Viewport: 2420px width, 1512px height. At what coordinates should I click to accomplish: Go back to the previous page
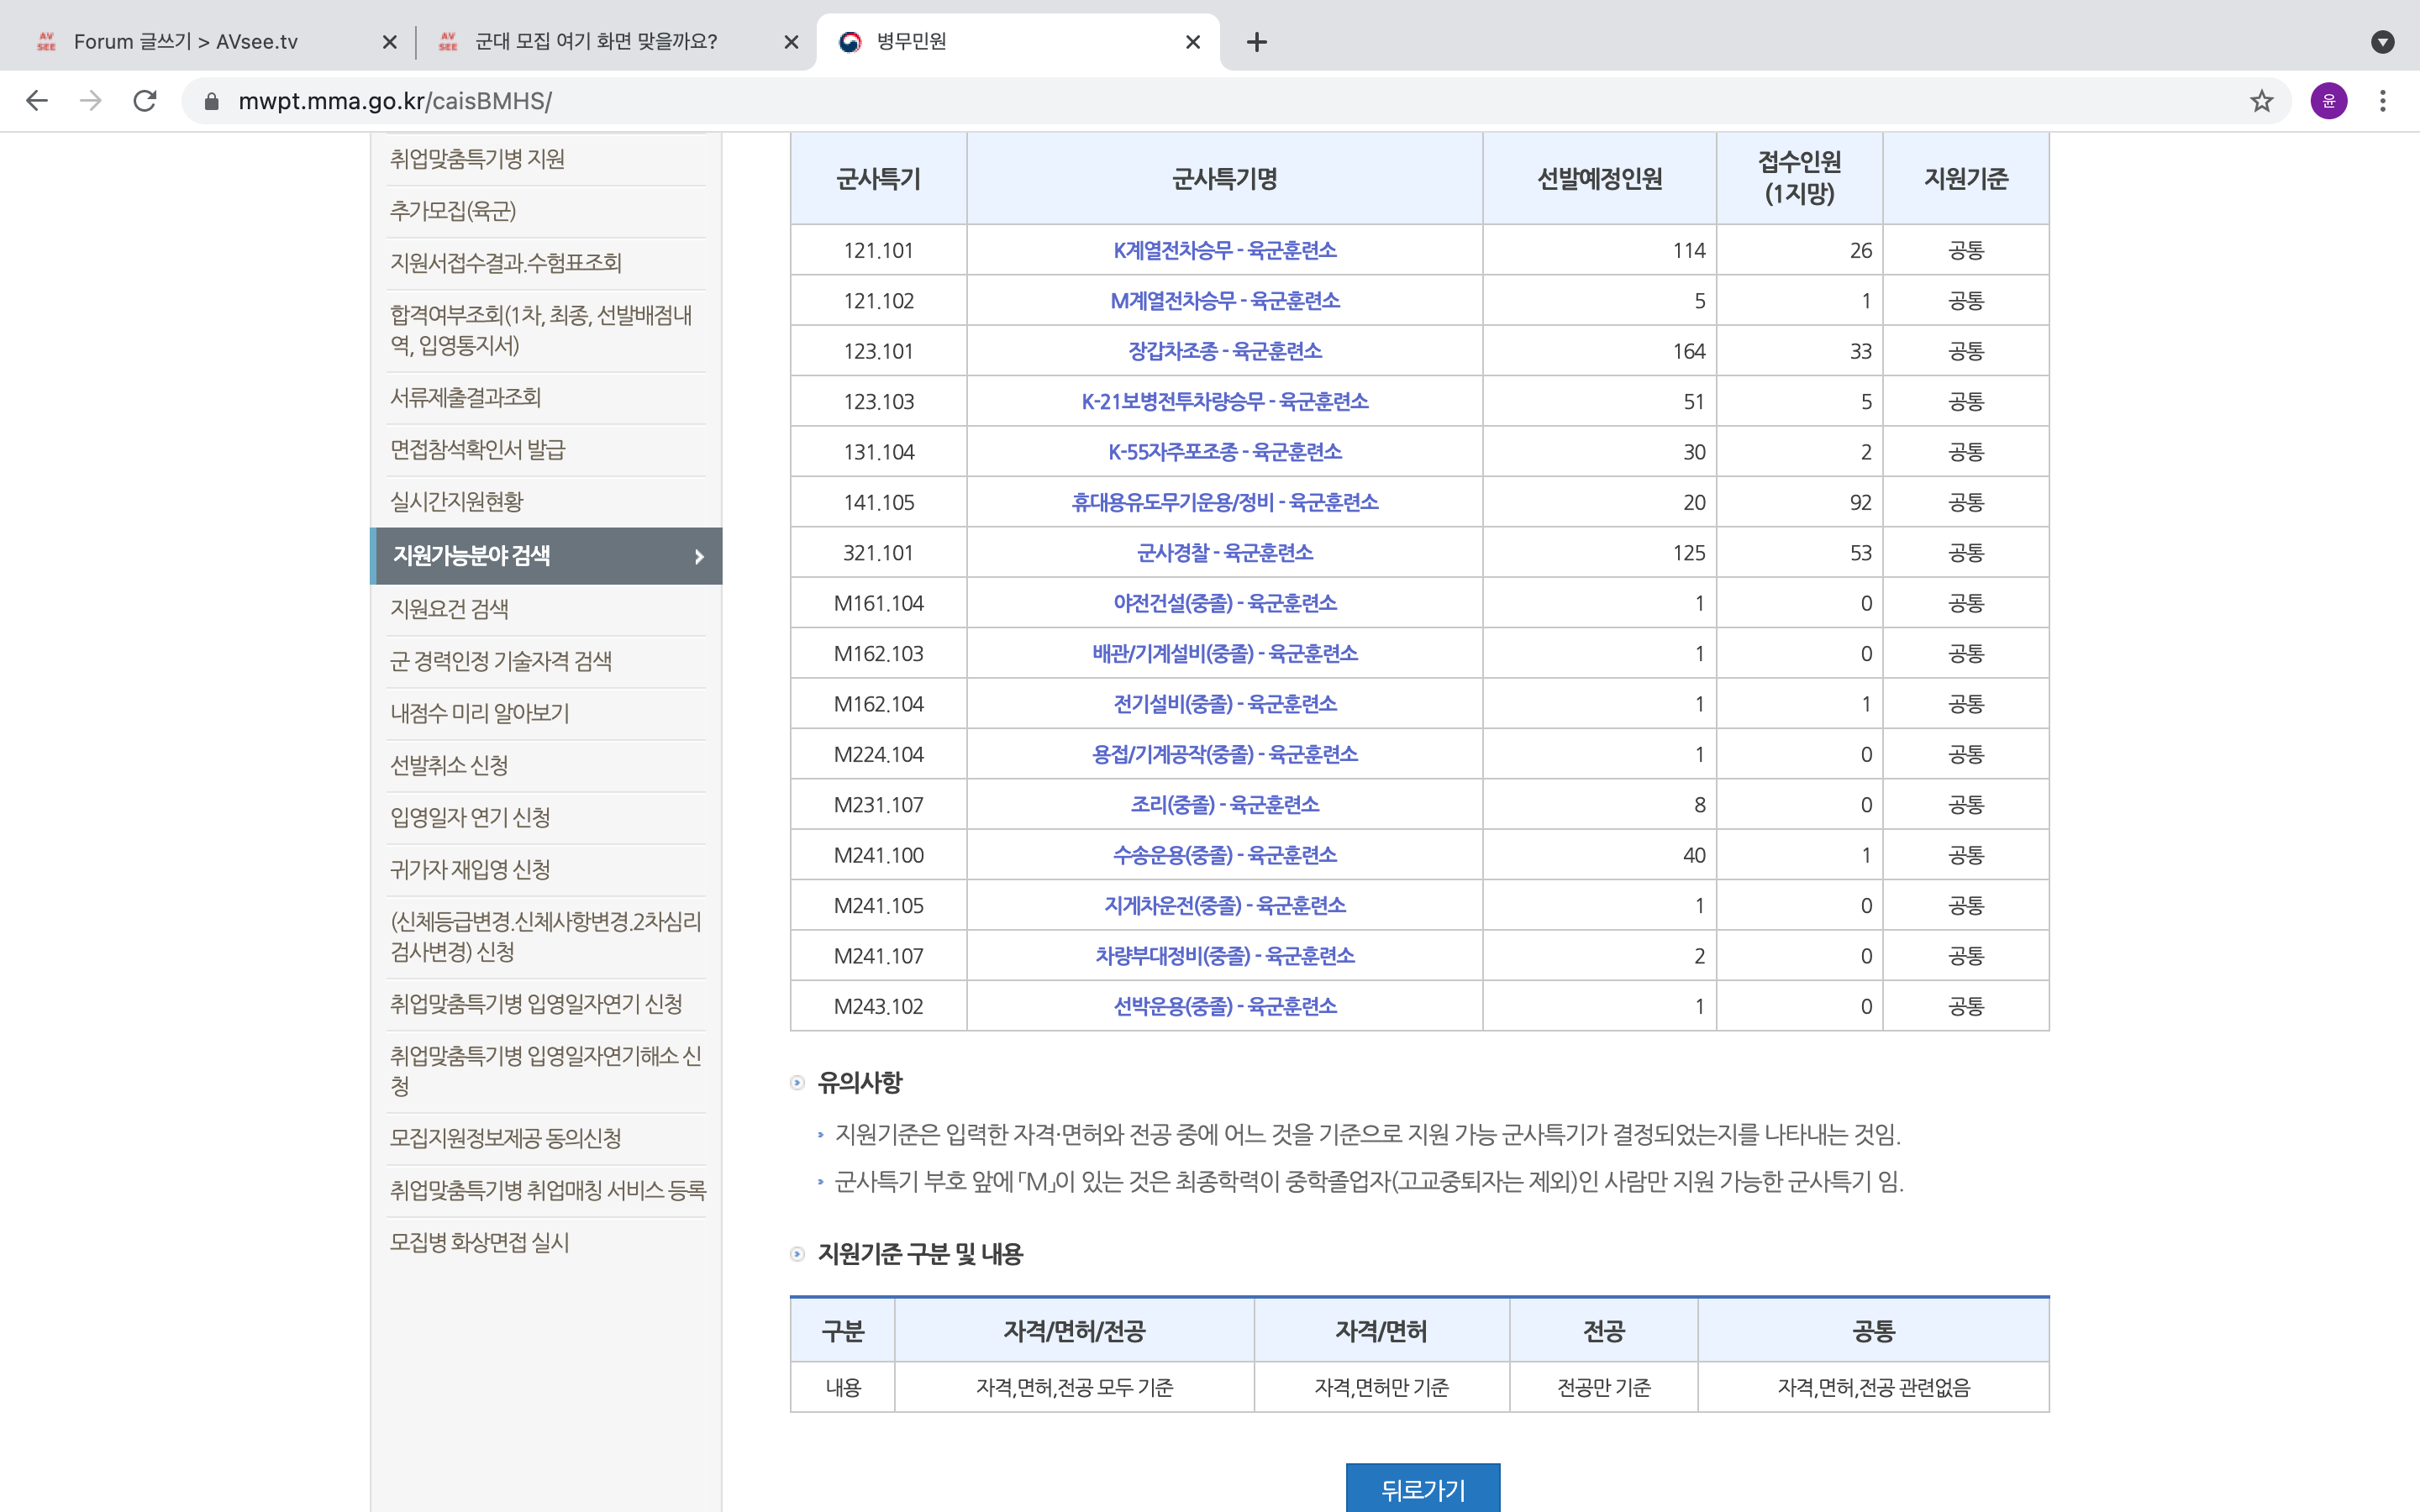37,101
